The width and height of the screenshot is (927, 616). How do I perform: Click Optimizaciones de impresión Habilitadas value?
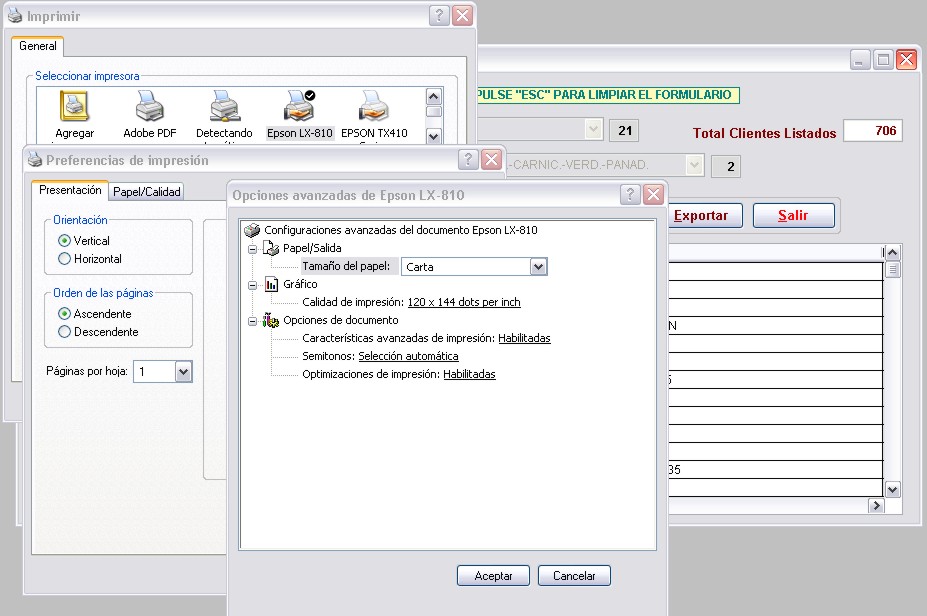click(x=469, y=374)
